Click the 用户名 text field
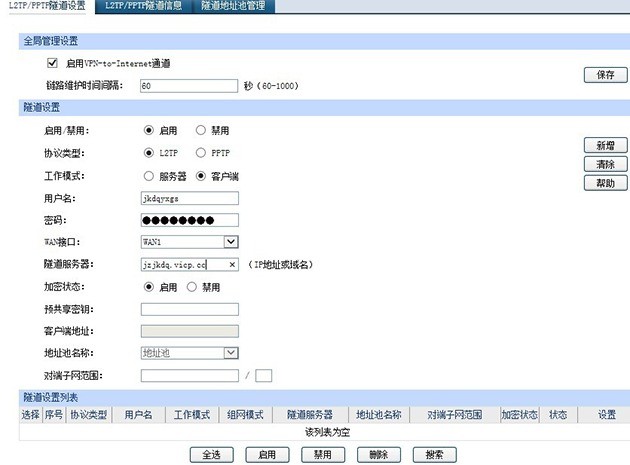This screenshot has width=630, height=465. tap(190, 198)
